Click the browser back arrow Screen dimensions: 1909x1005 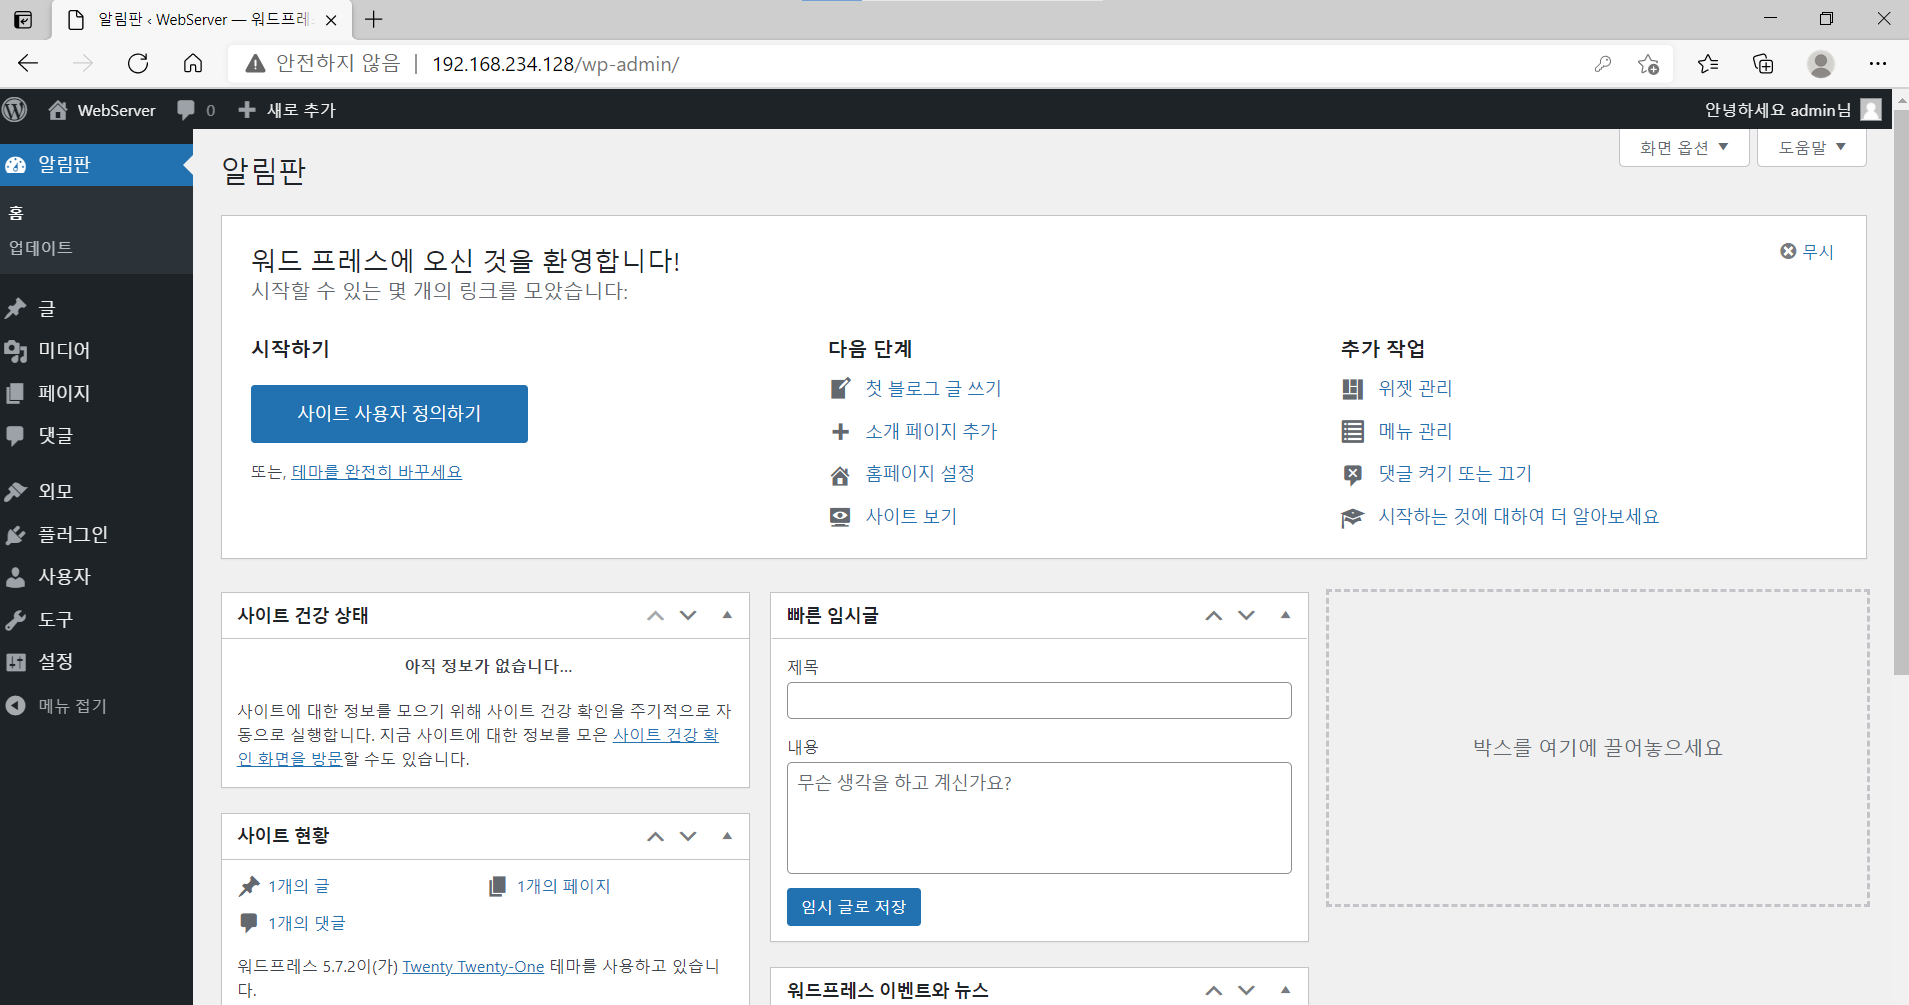(28, 64)
